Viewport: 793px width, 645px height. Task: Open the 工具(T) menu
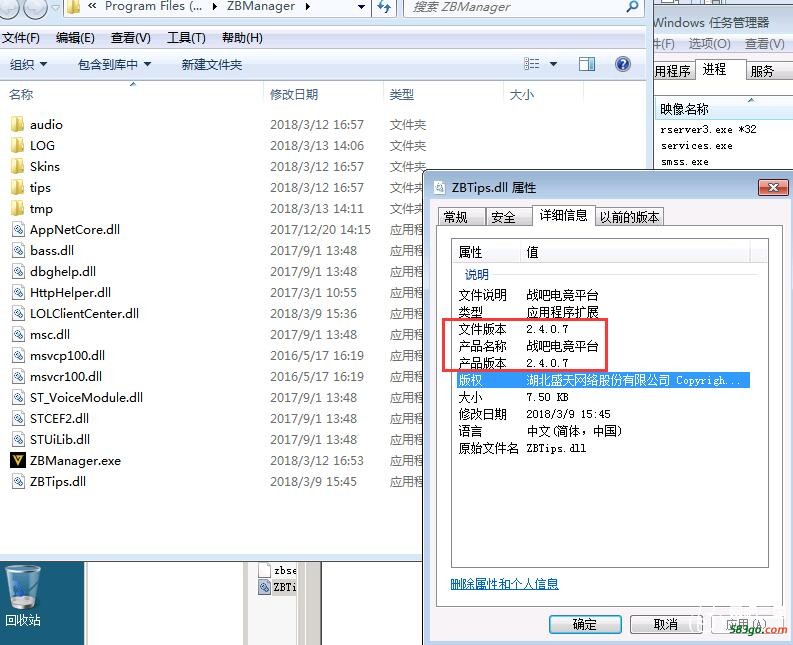[186, 38]
